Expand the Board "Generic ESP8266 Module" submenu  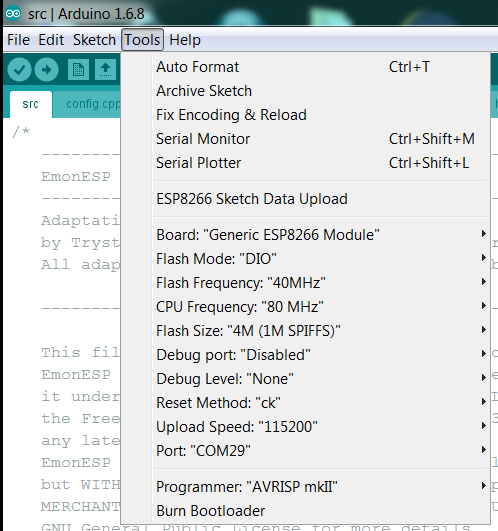pos(305,235)
